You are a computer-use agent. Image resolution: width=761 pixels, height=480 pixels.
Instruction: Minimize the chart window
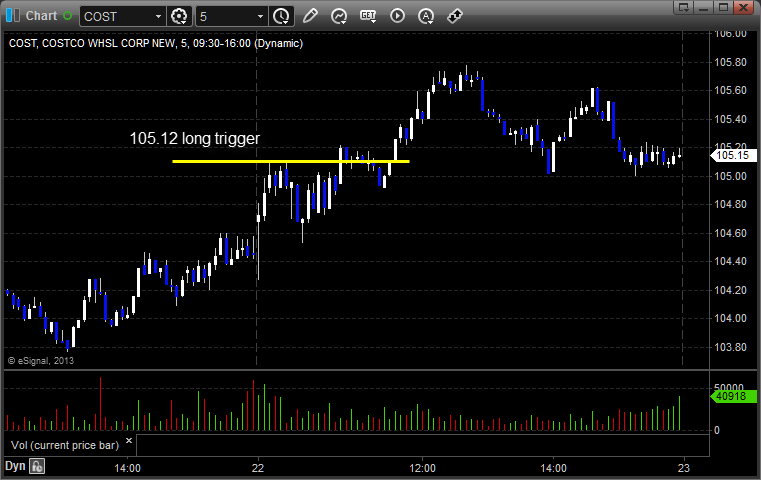coord(704,7)
